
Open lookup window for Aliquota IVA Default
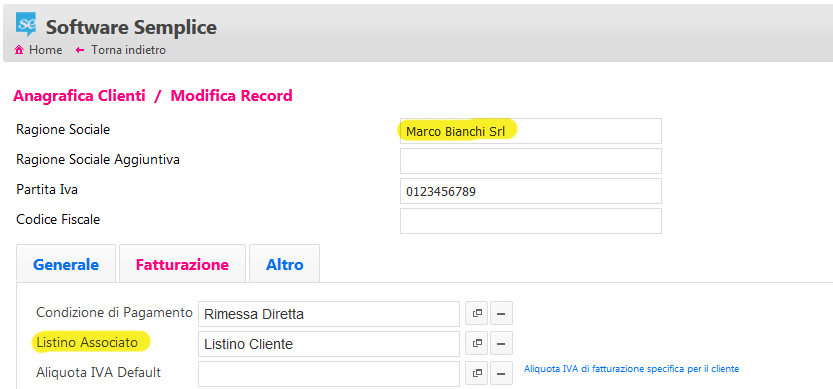pyautogui.click(x=477, y=374)
